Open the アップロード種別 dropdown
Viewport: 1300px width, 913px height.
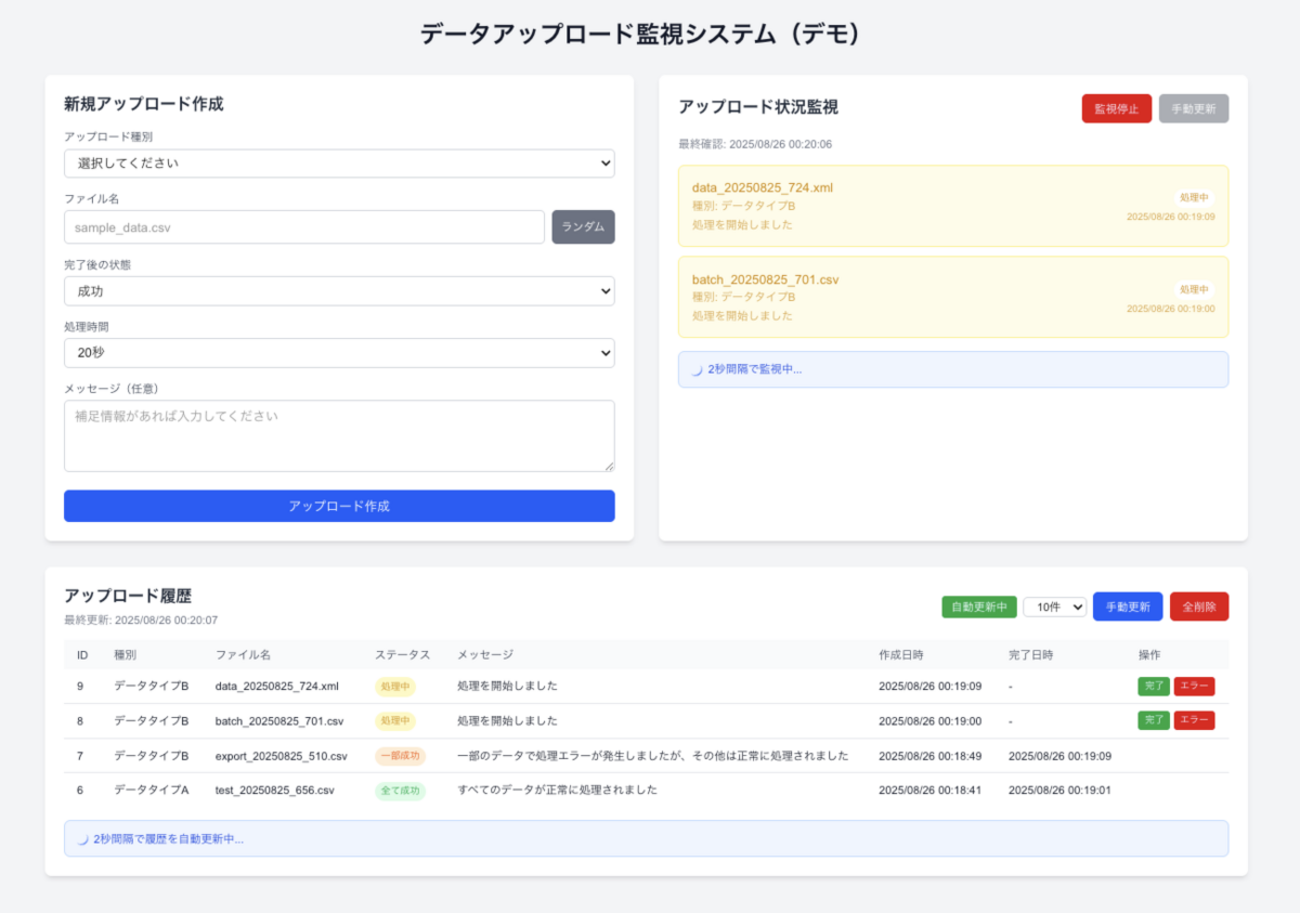[x=339, y=163]
